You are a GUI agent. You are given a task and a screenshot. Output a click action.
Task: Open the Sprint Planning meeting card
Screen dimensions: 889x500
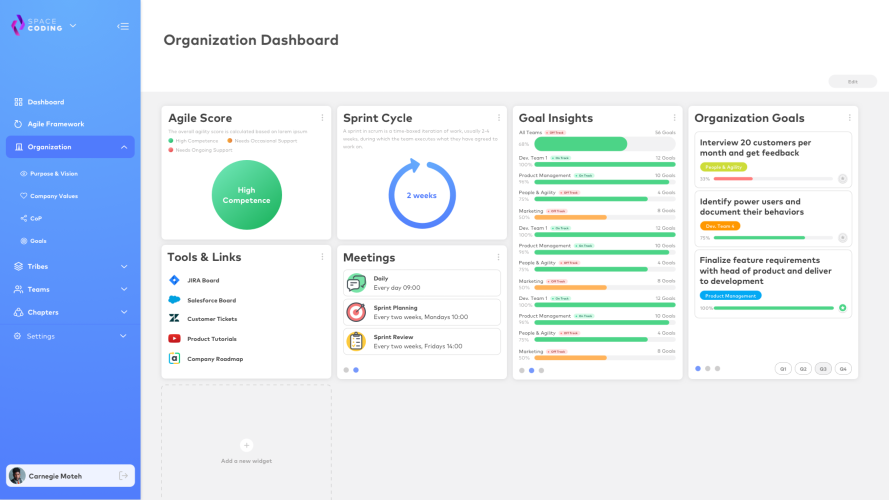(422, 312)
